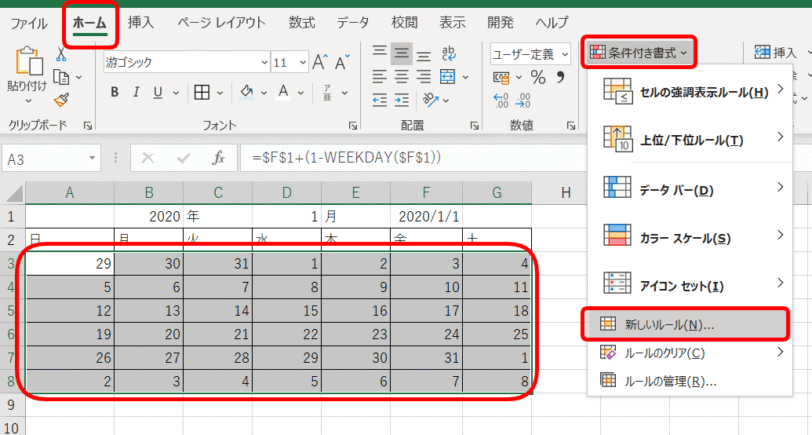
Task: Decrease indent
Action: pos(380,100)
